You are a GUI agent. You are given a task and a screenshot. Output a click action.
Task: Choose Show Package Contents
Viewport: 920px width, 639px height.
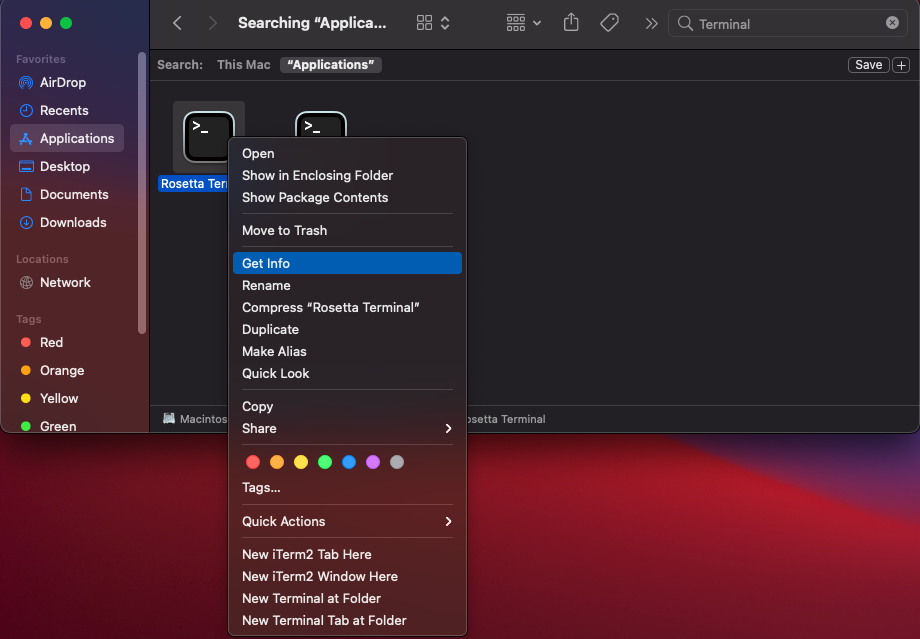coord(347,197)
